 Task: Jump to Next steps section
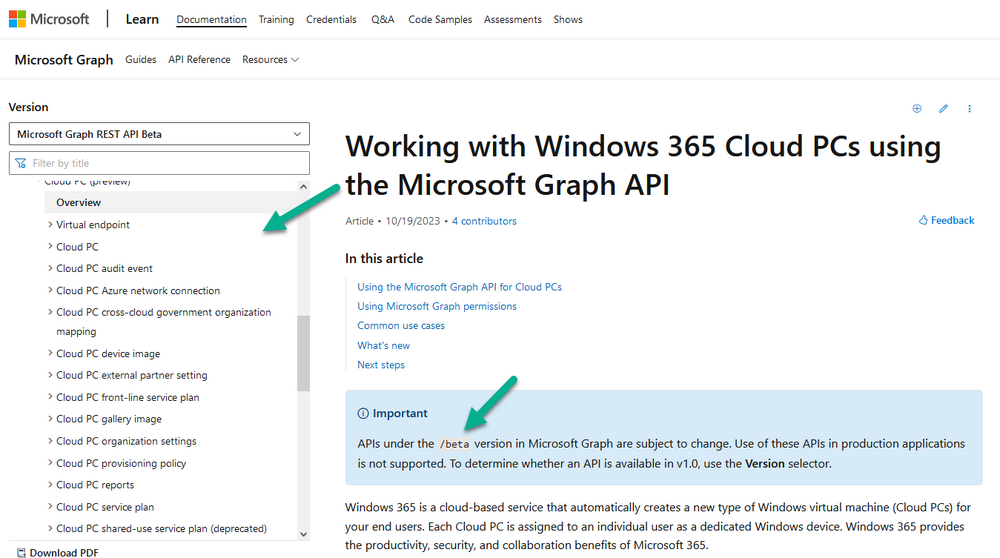point(381,365)
